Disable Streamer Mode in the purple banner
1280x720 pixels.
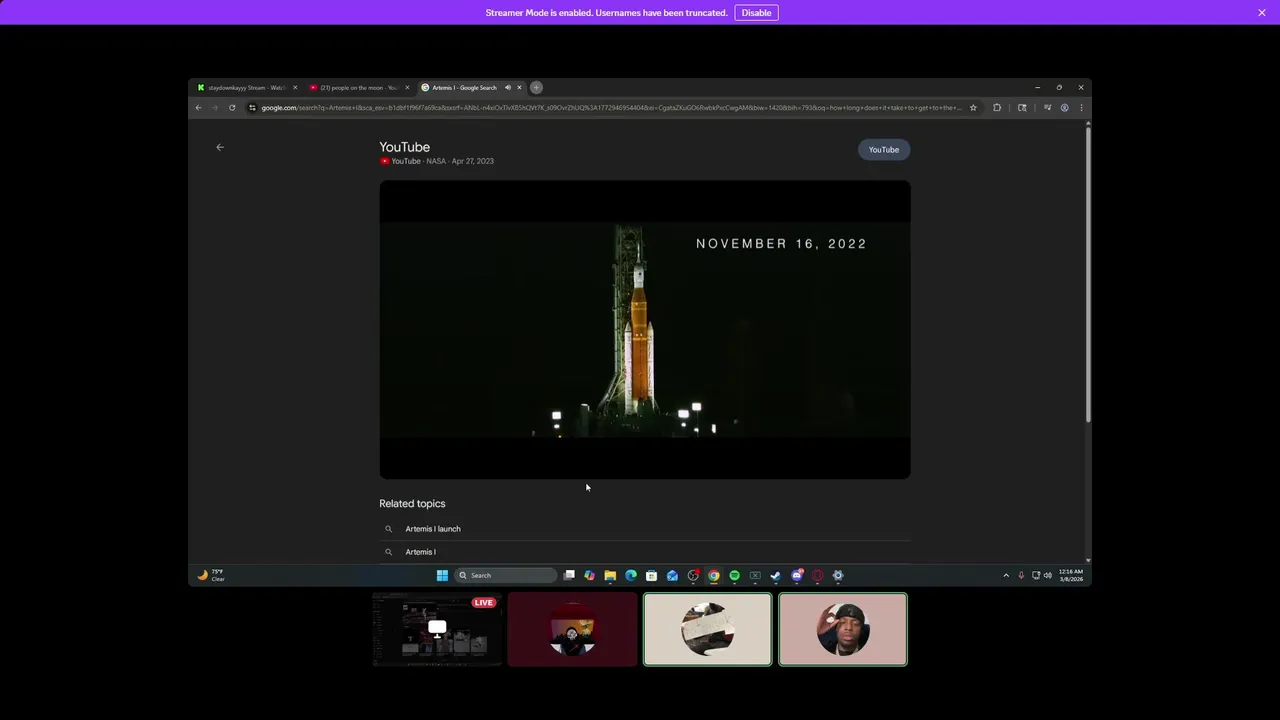756,13
